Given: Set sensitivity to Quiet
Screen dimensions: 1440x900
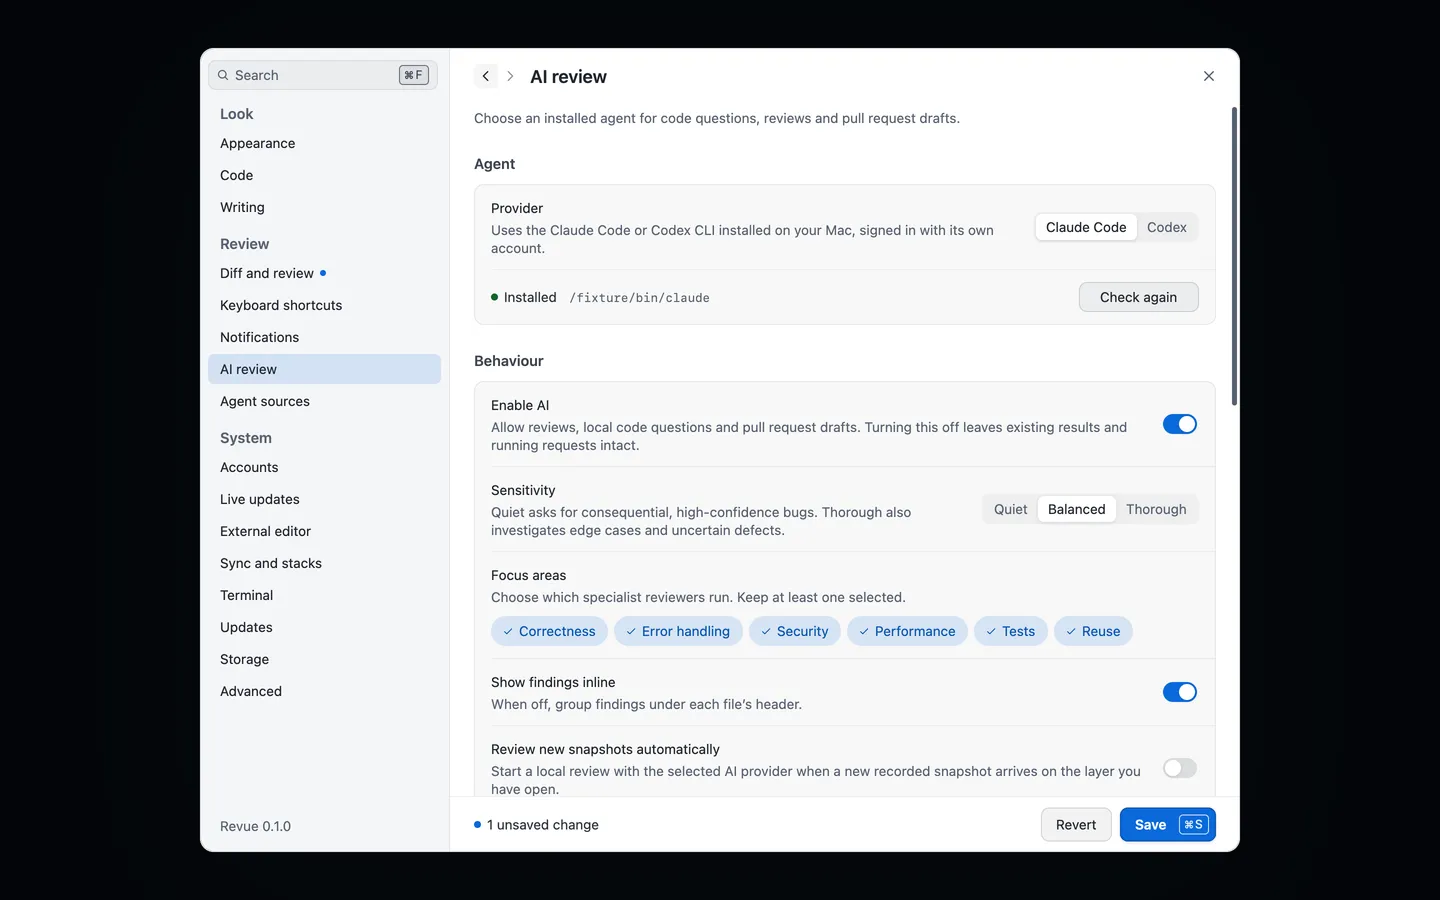Looking at the screenshot, I should point(1010,509).
